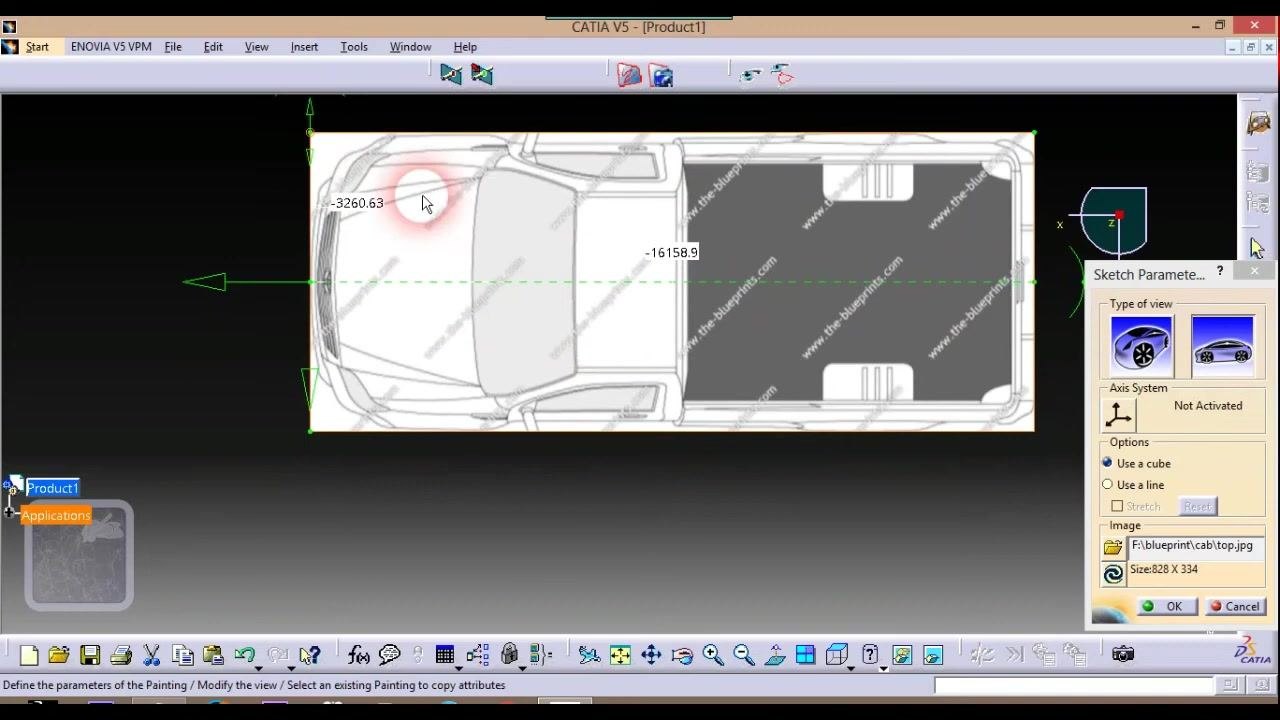The height and width of the screenshot is (720, 1280).
Task: Choose the side car view type
Action: (x=1222, y=345)
